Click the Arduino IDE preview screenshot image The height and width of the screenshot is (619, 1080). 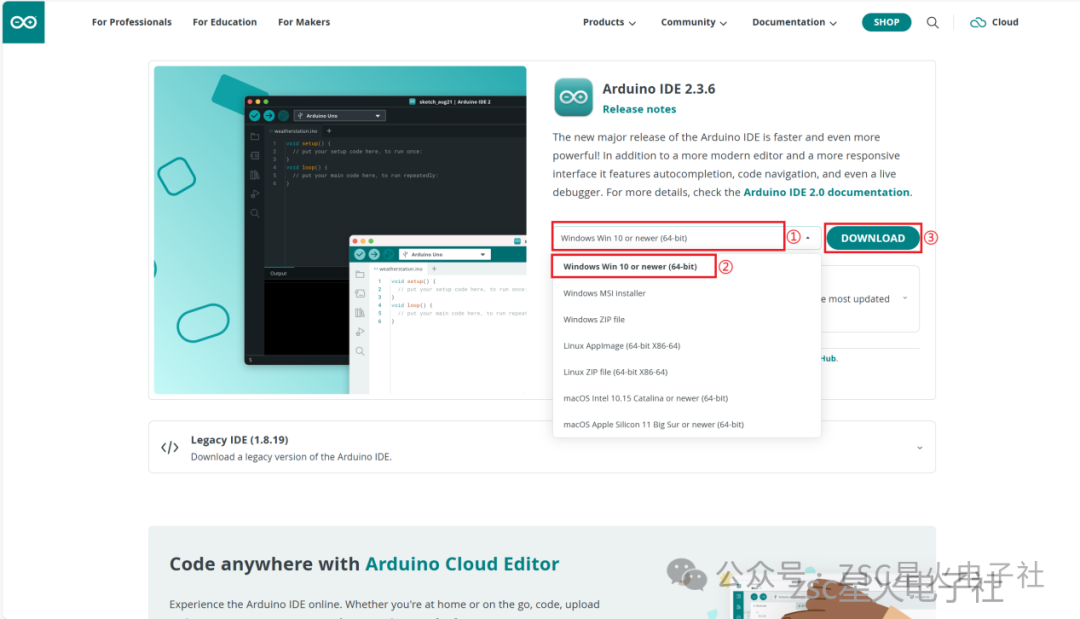pos(340,230)
